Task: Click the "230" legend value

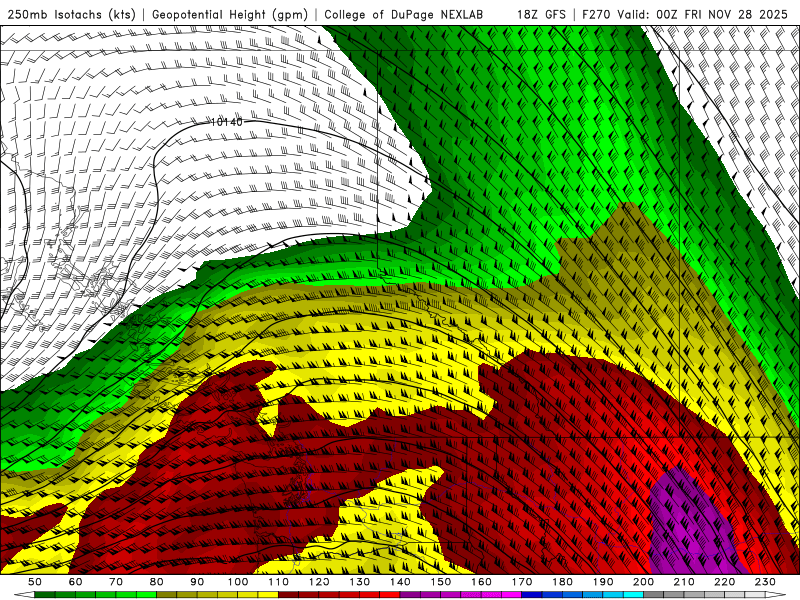Action: [x=765, y=582]
